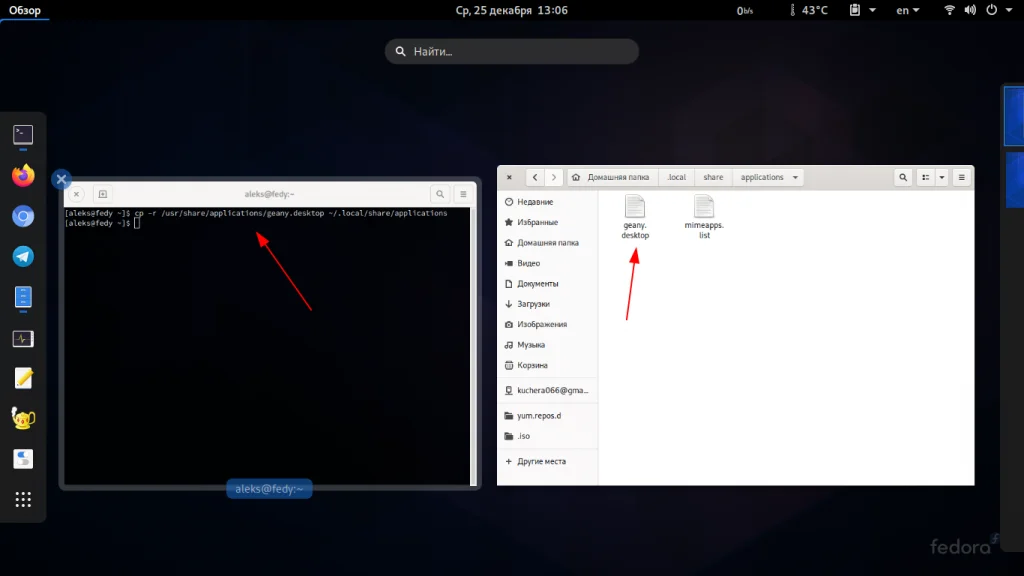This screenshot has width=1024, height=576.
Task: Open Видео in the sidebar
Action: pos(547,263)
